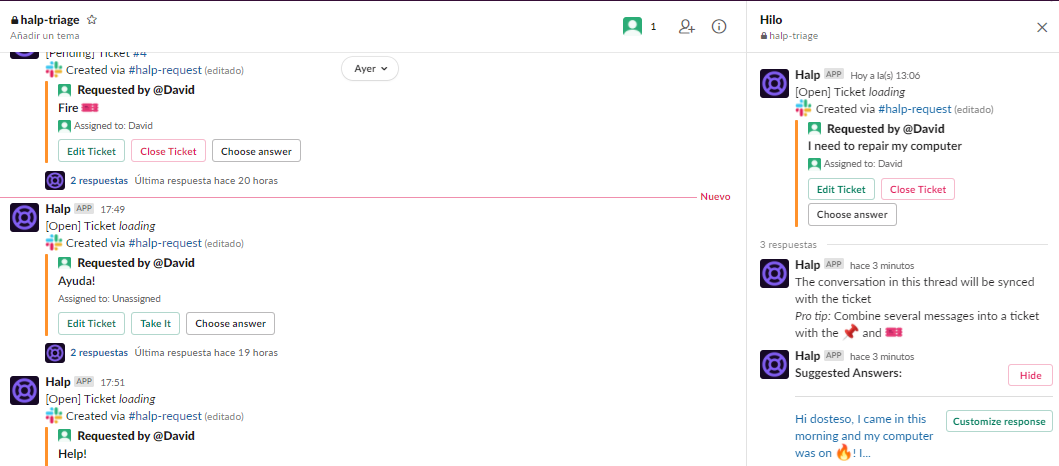Click Halp sender name at 17:49

coord(58,209)
